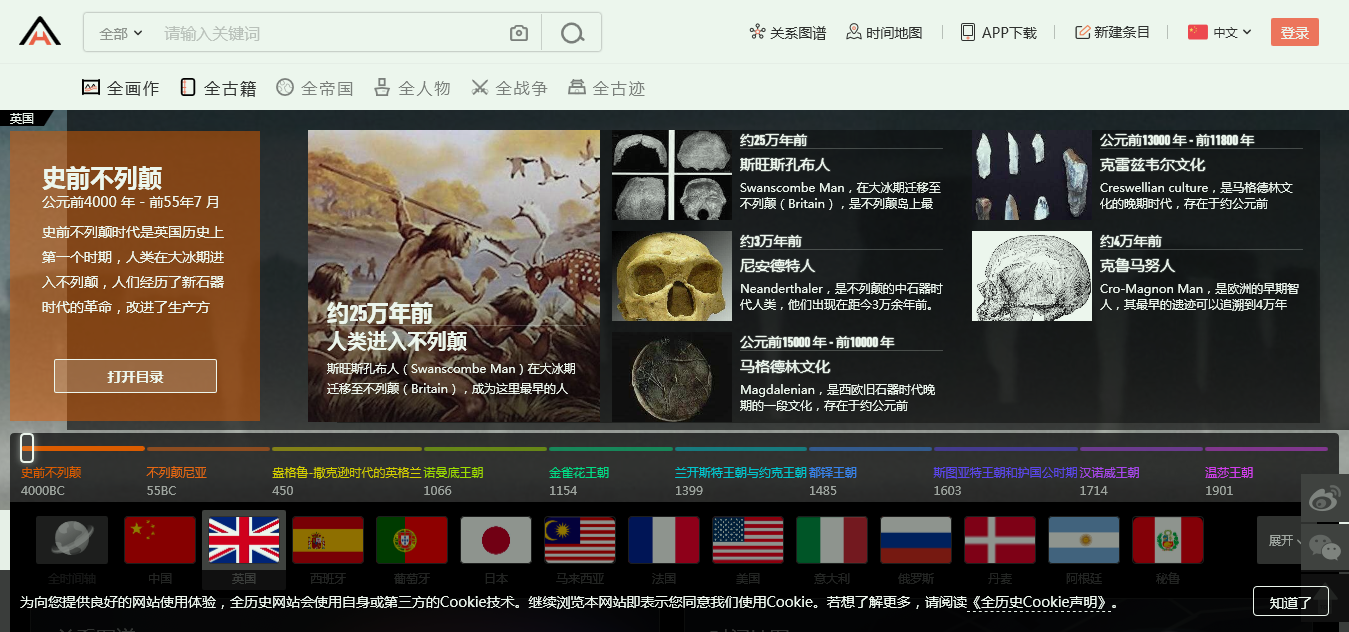This screenshot has height=632, width=1349.
Task: Click the 英国 country tag
Action: click(x=22, y=118)
